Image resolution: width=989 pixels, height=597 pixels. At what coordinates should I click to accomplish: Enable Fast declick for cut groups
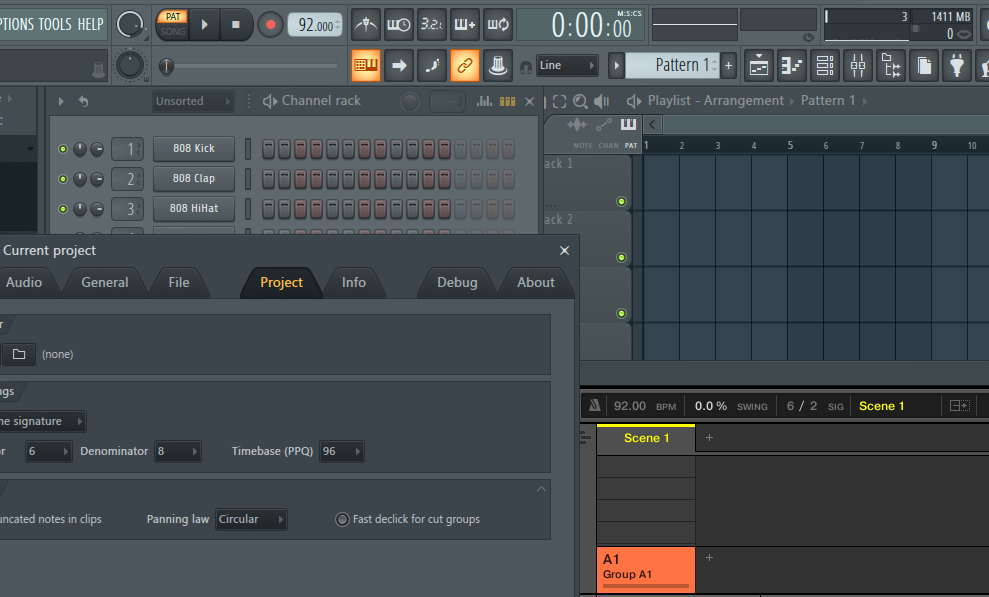343,519
